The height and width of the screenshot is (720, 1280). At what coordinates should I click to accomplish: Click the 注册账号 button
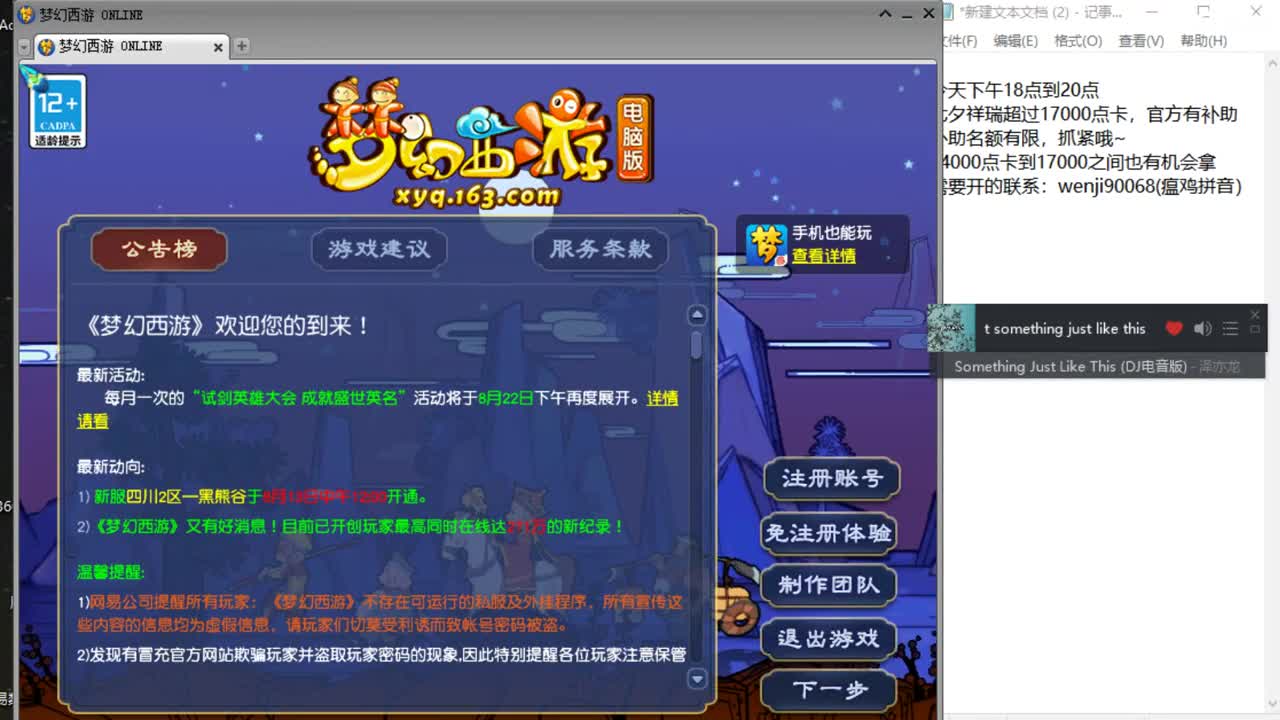point(831,479)
